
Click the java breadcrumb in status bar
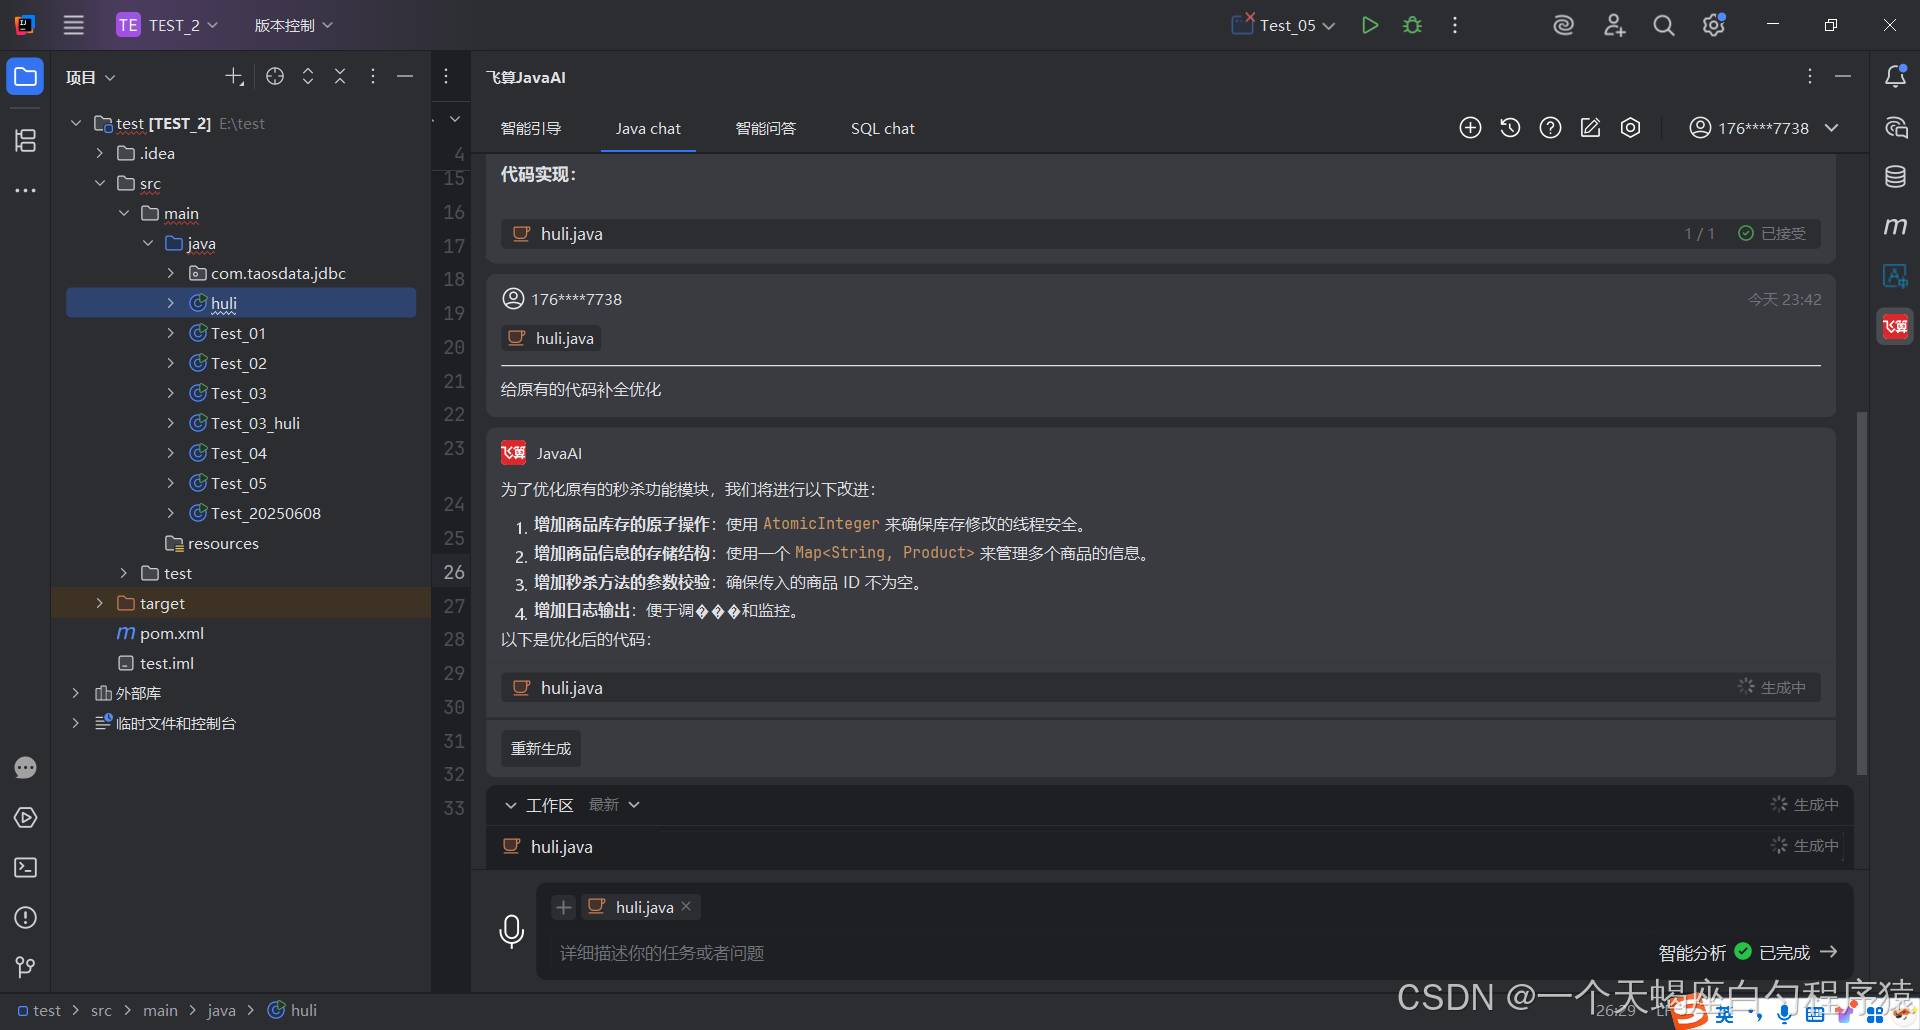click(x=221, y=1010)
